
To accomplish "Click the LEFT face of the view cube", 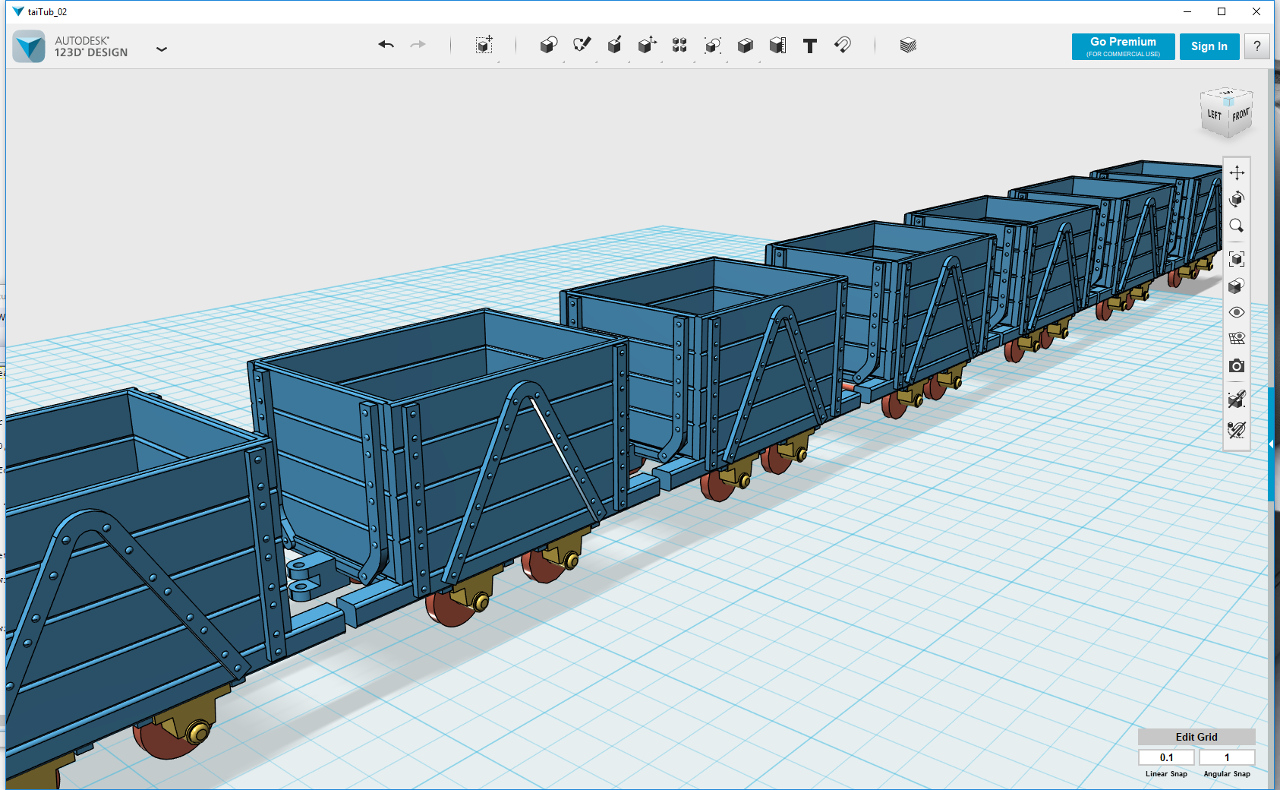I will pyautogui.click(x=1214, y=114).
